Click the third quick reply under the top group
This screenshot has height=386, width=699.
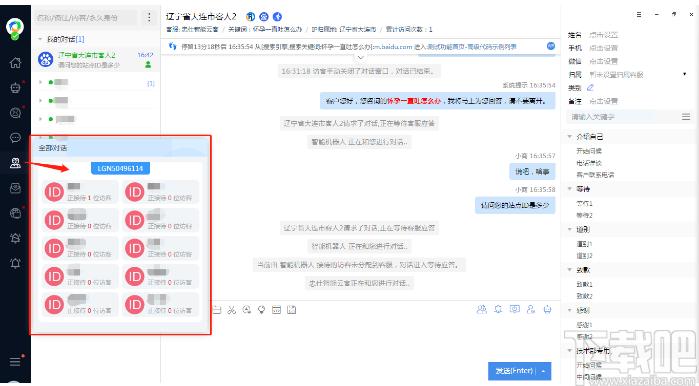pyautogui.click(x=595, y=174)
